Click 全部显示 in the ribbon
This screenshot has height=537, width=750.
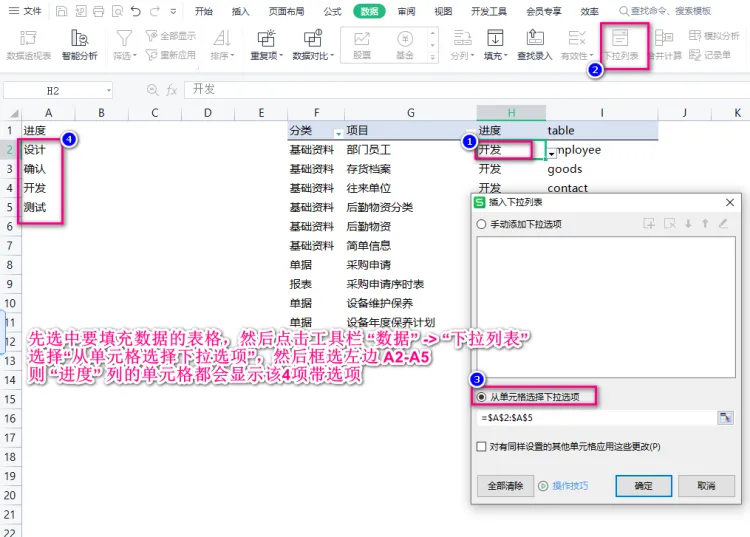(171, 36)
